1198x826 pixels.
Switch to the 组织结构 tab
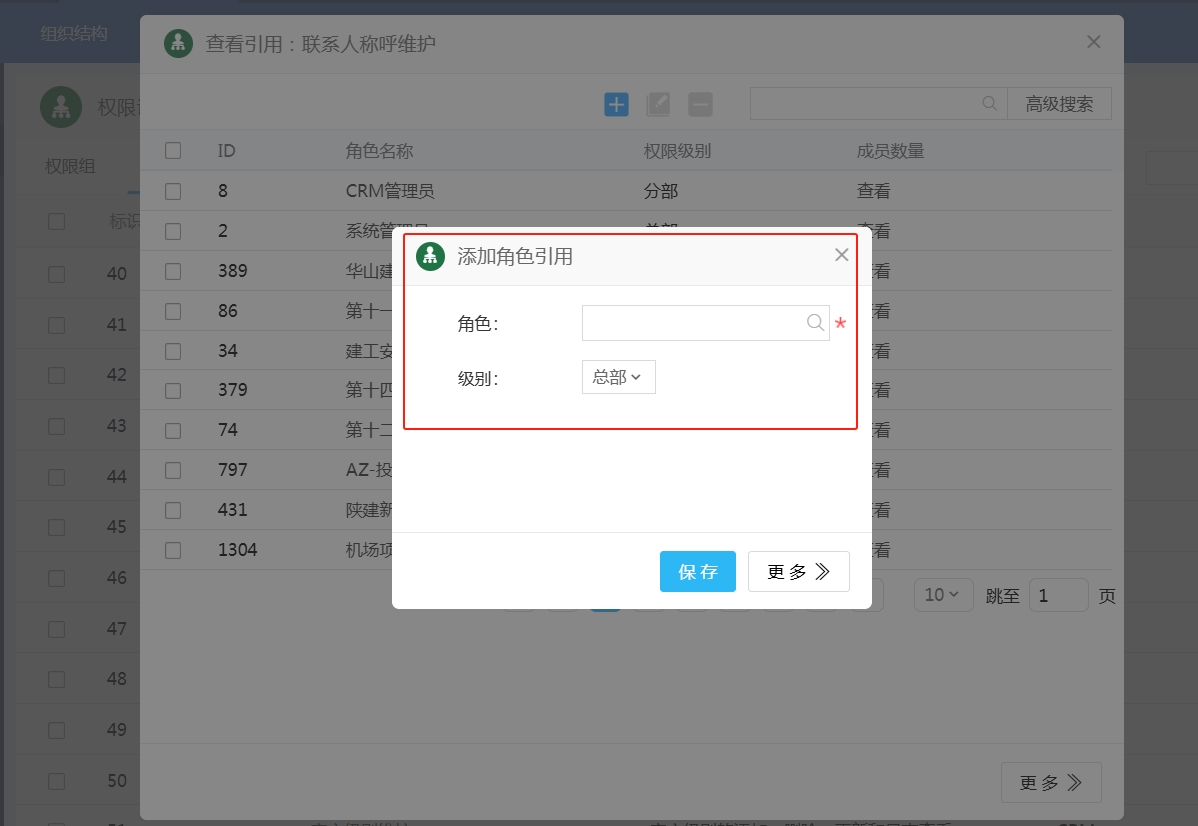point(74,34)
